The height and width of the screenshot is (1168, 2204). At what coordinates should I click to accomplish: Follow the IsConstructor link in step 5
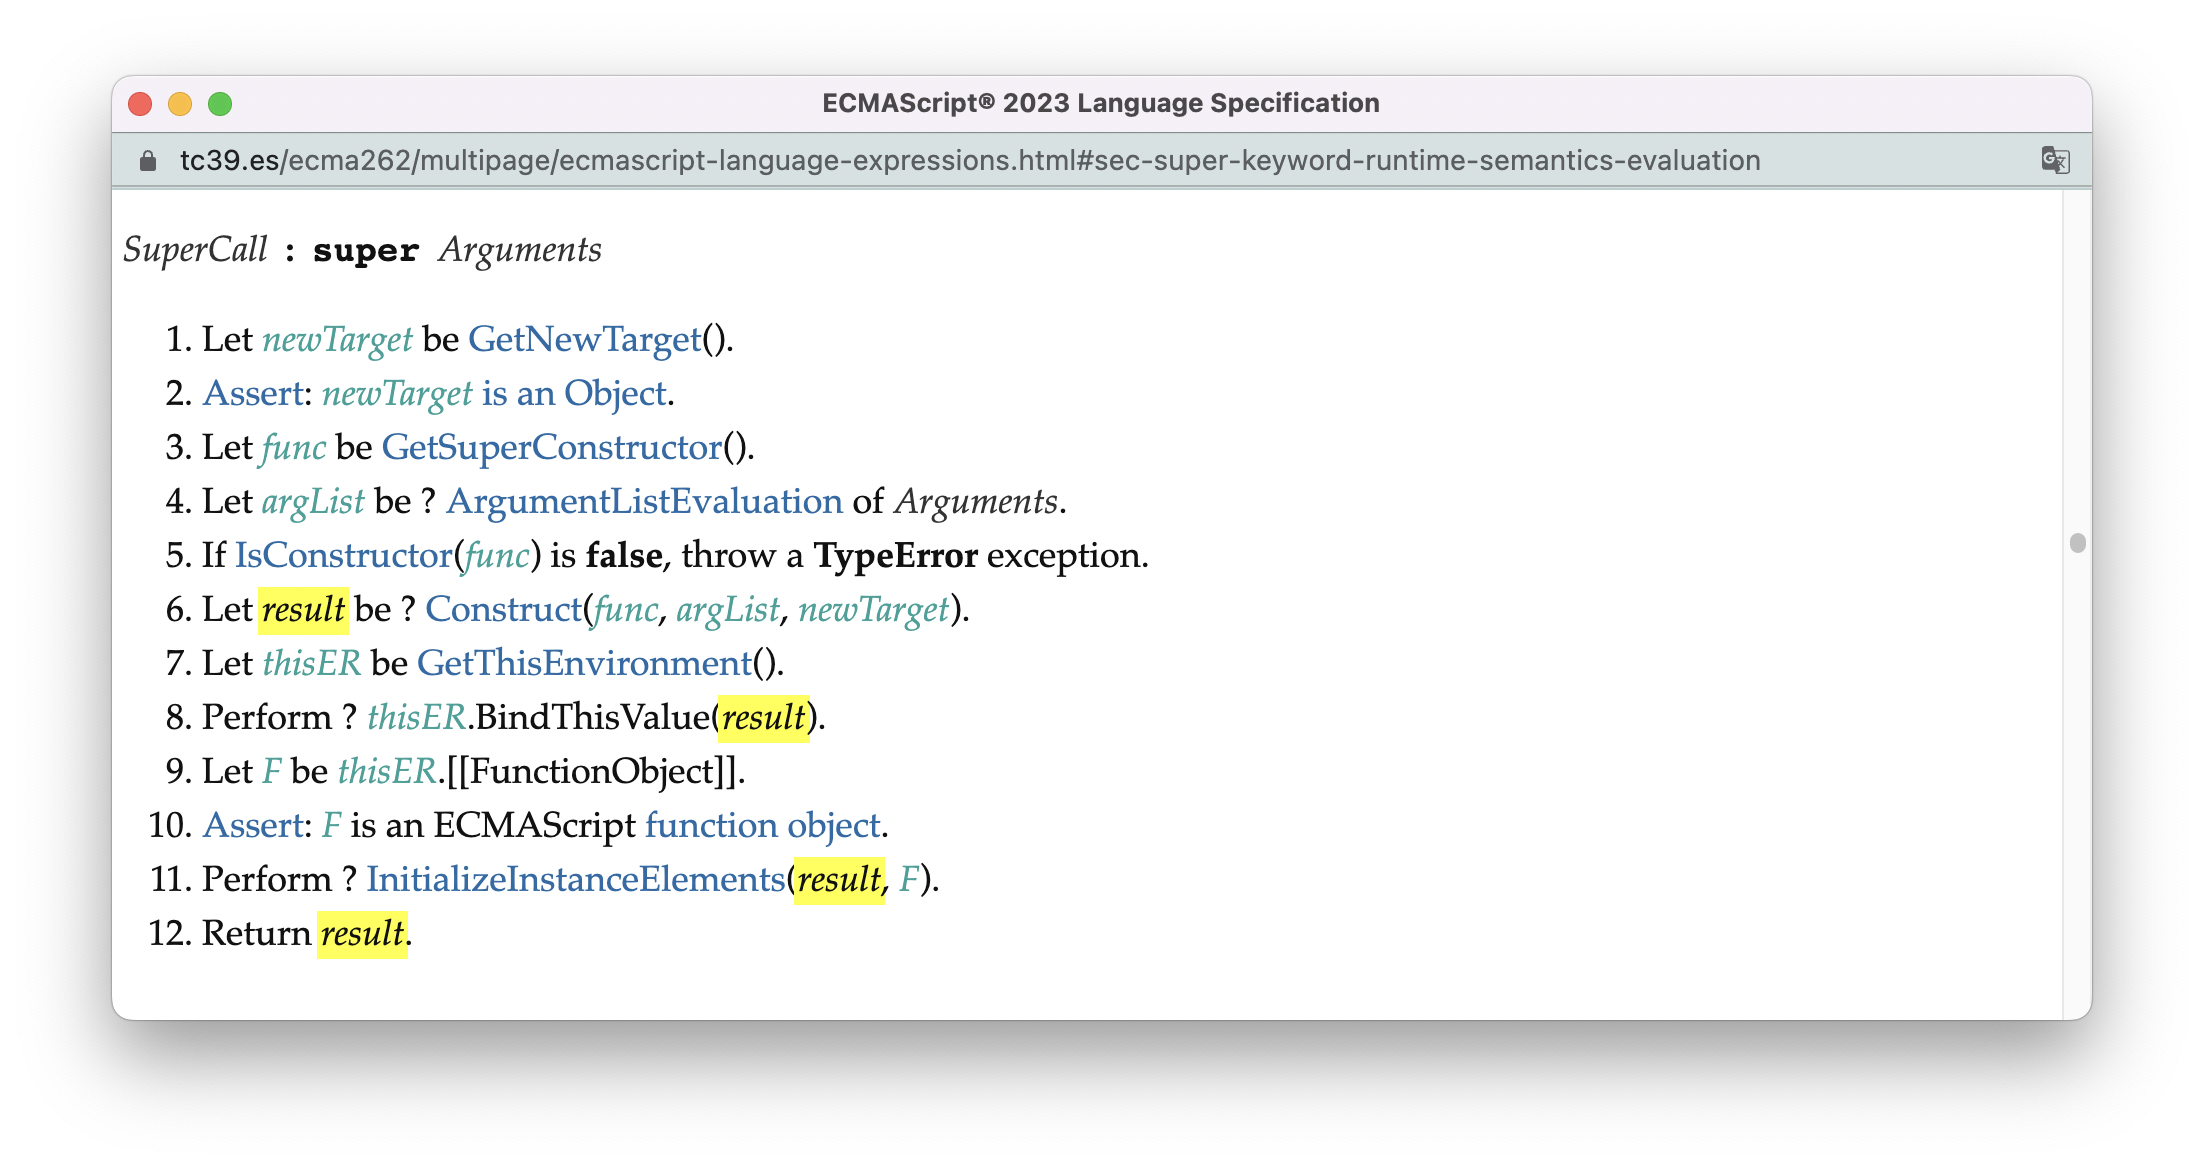pyautogui.click(x=344, y=555)
